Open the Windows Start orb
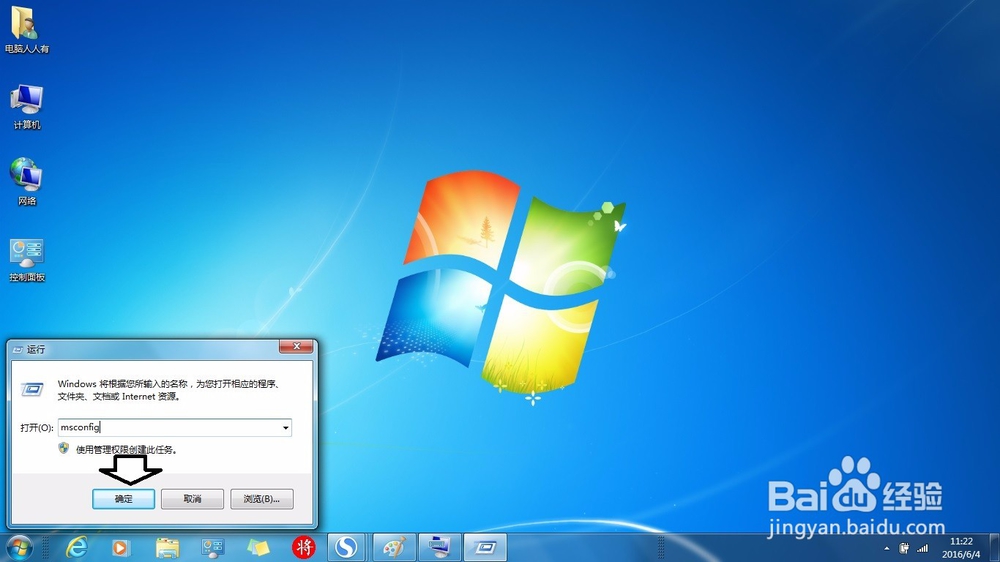 pyautogui.click(x=19, y=547)
